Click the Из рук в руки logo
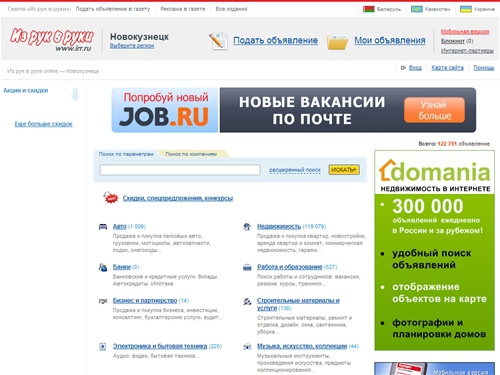The image size is (500, 375). pos(51,40)
